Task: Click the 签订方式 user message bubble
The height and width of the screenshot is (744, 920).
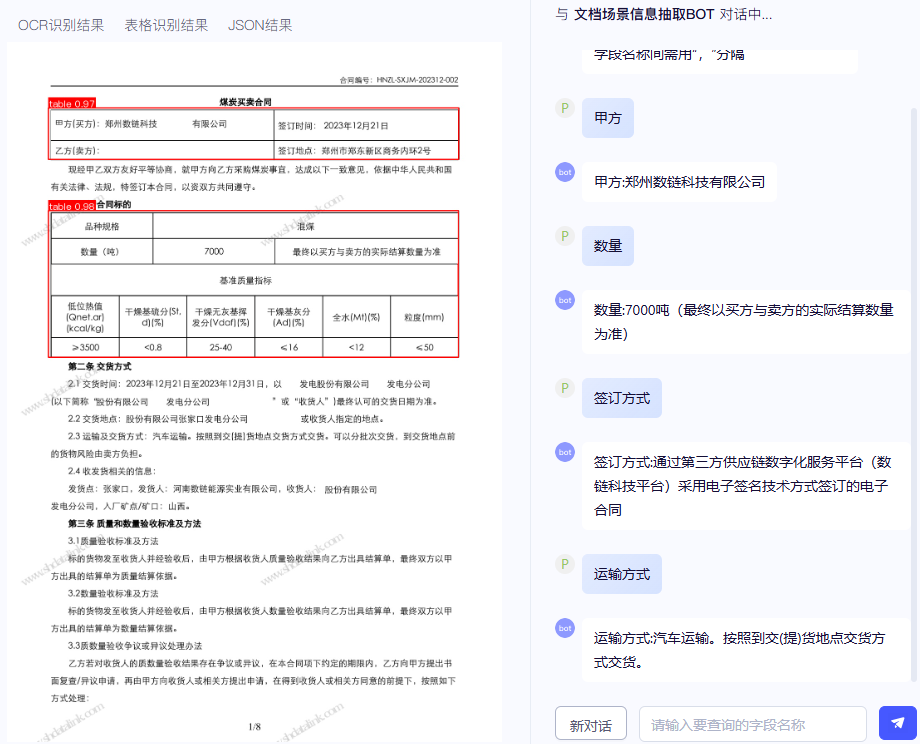Action: 622,398
